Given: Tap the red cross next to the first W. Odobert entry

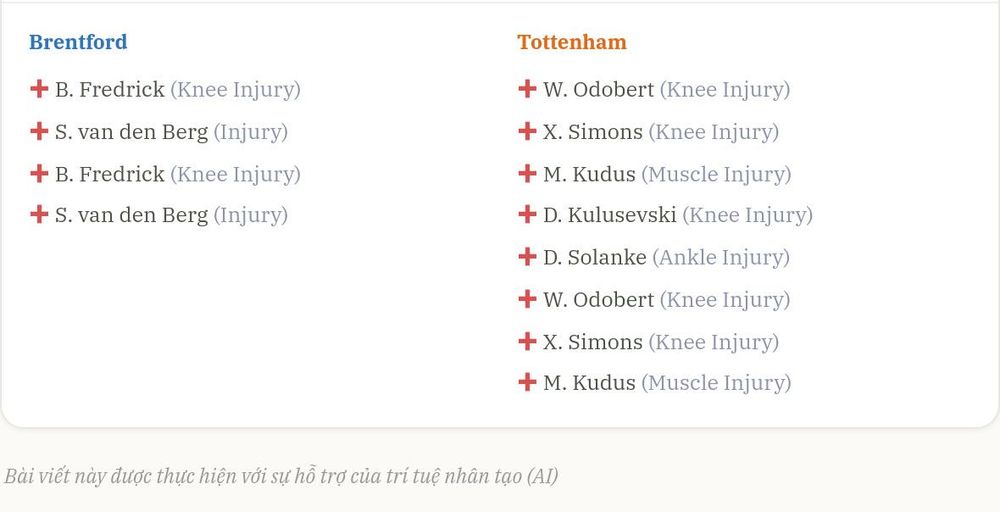Looking at the screenshot, I should tap(527, 89).
